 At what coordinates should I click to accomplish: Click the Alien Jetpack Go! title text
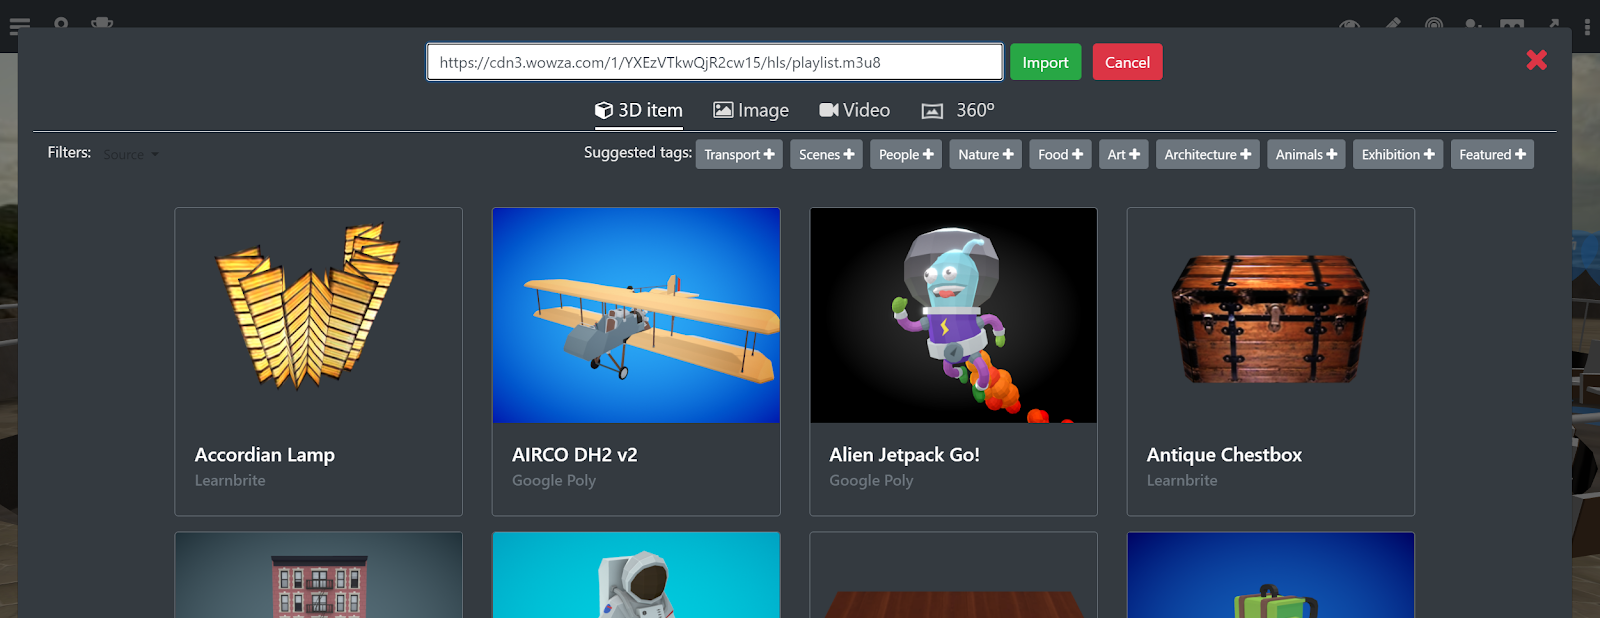(x=904, y=455)
